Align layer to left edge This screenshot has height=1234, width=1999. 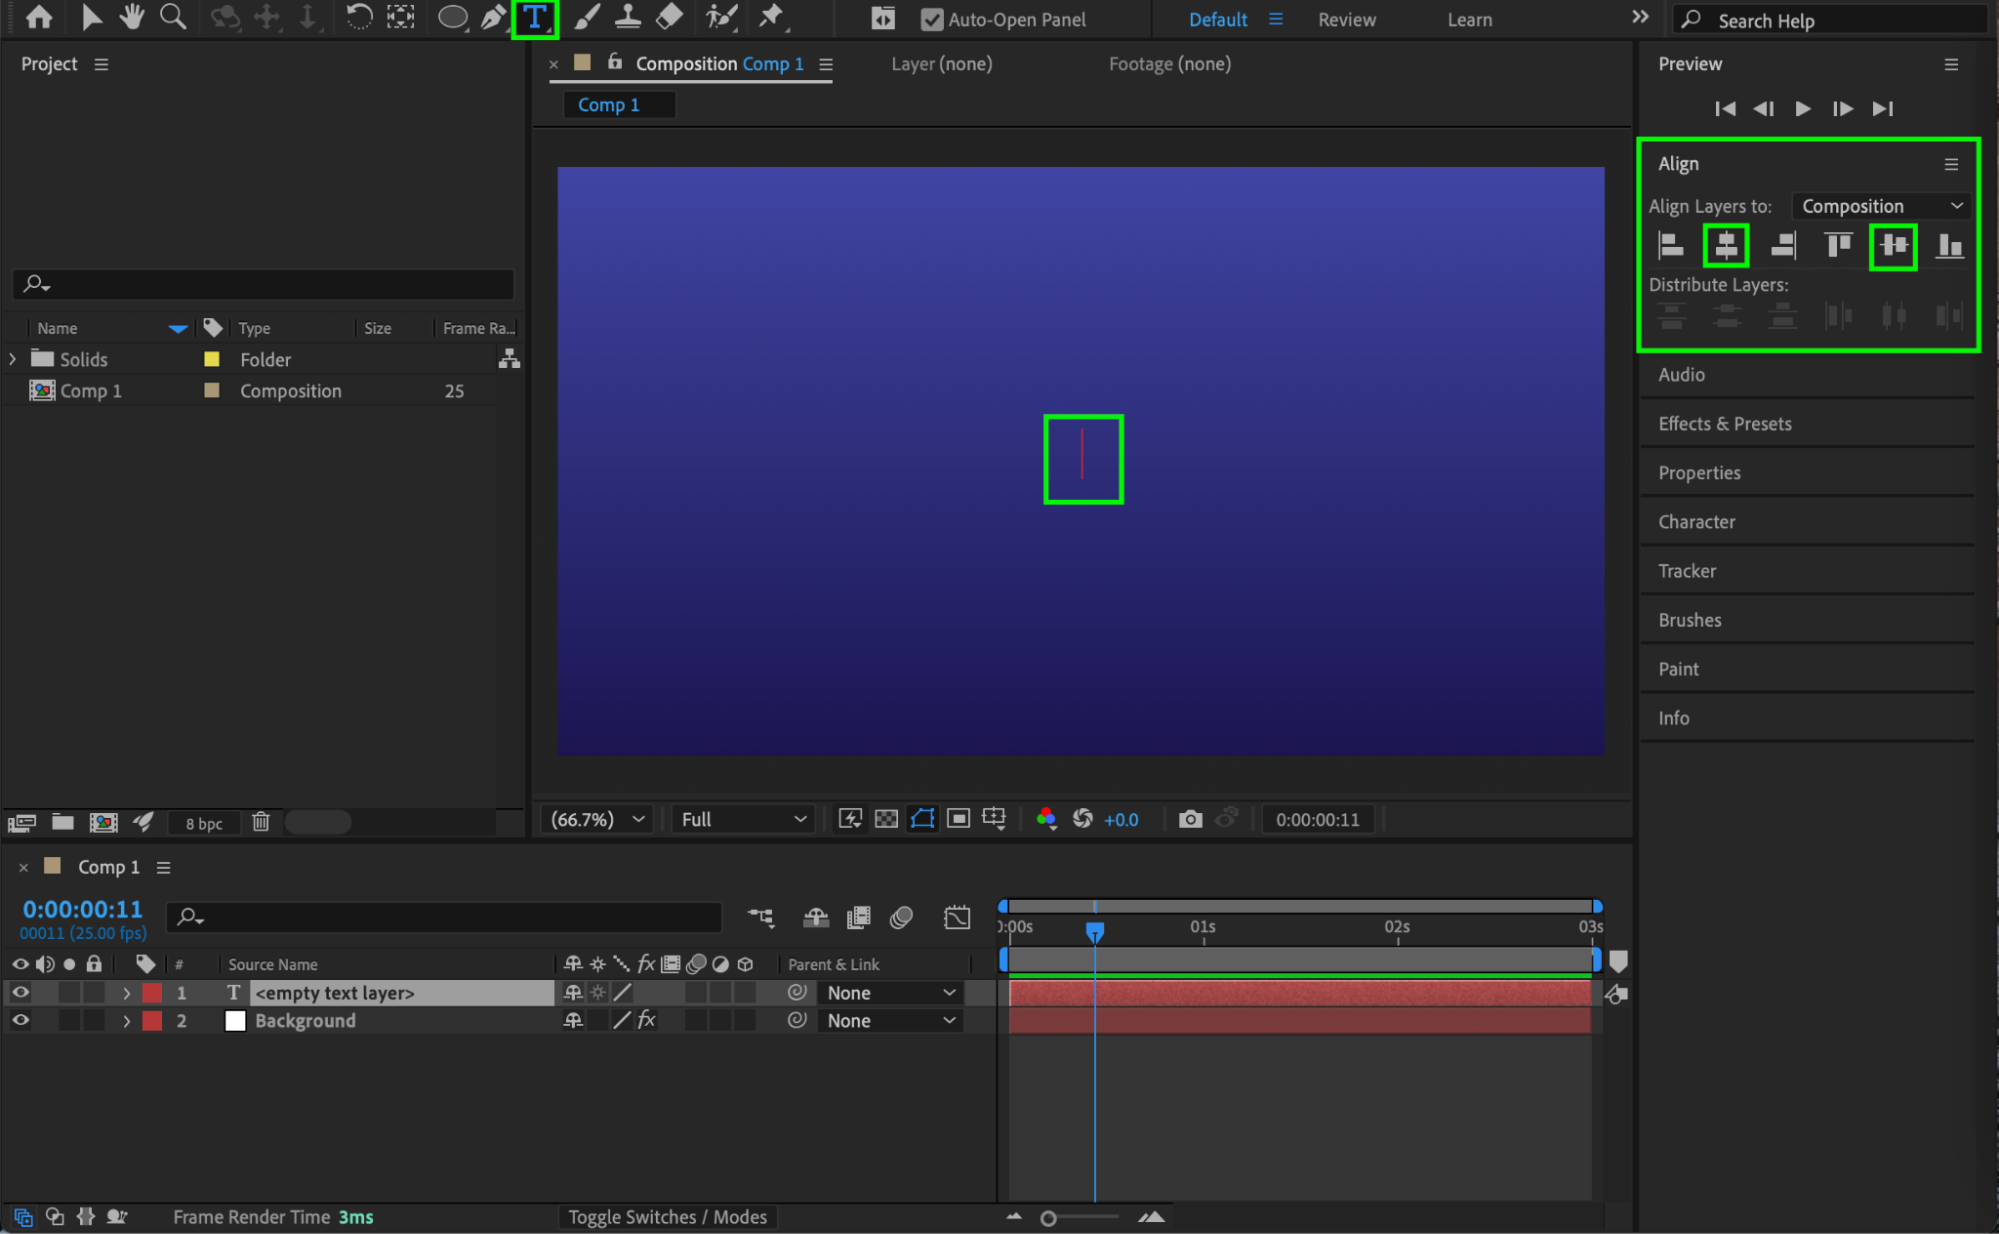click(x=1671, y=245)
